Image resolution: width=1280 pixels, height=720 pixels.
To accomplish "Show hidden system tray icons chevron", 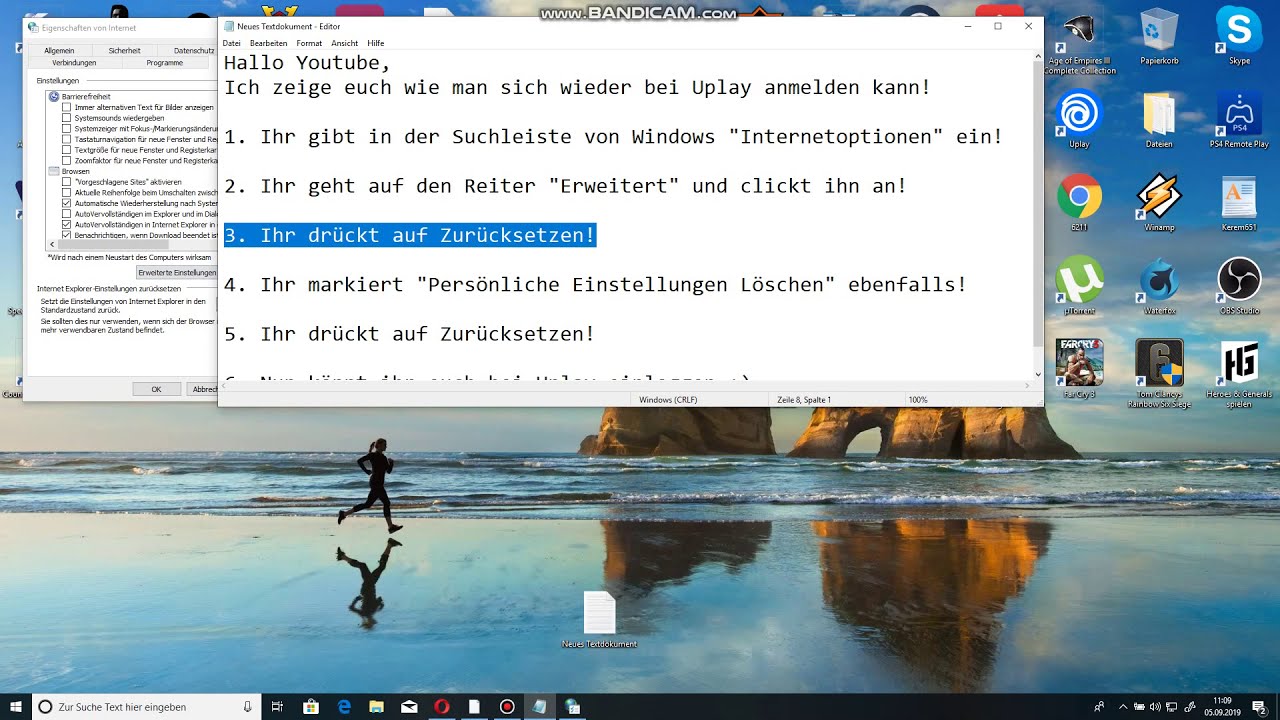I will [1122, 706].
